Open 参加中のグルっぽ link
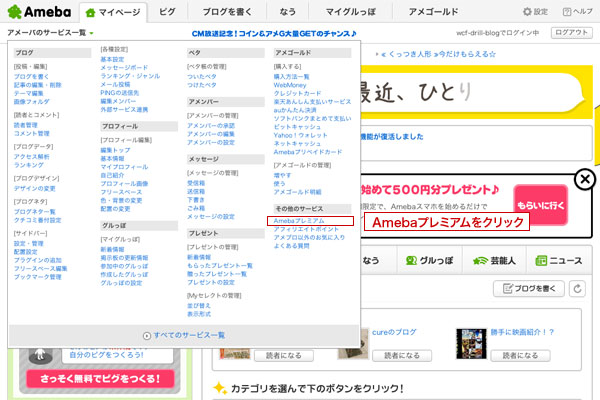The width and height of the screenshot is (600, 400). pos(124,266)
